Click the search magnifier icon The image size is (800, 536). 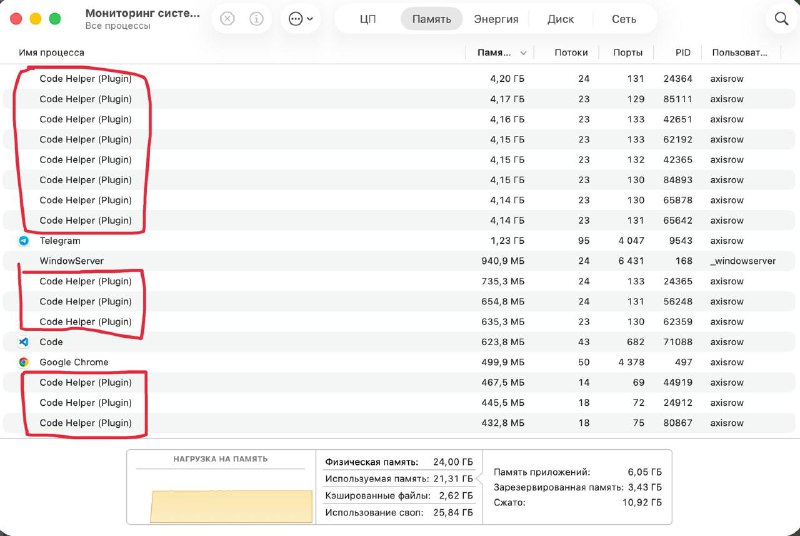(x=781, y=19)
